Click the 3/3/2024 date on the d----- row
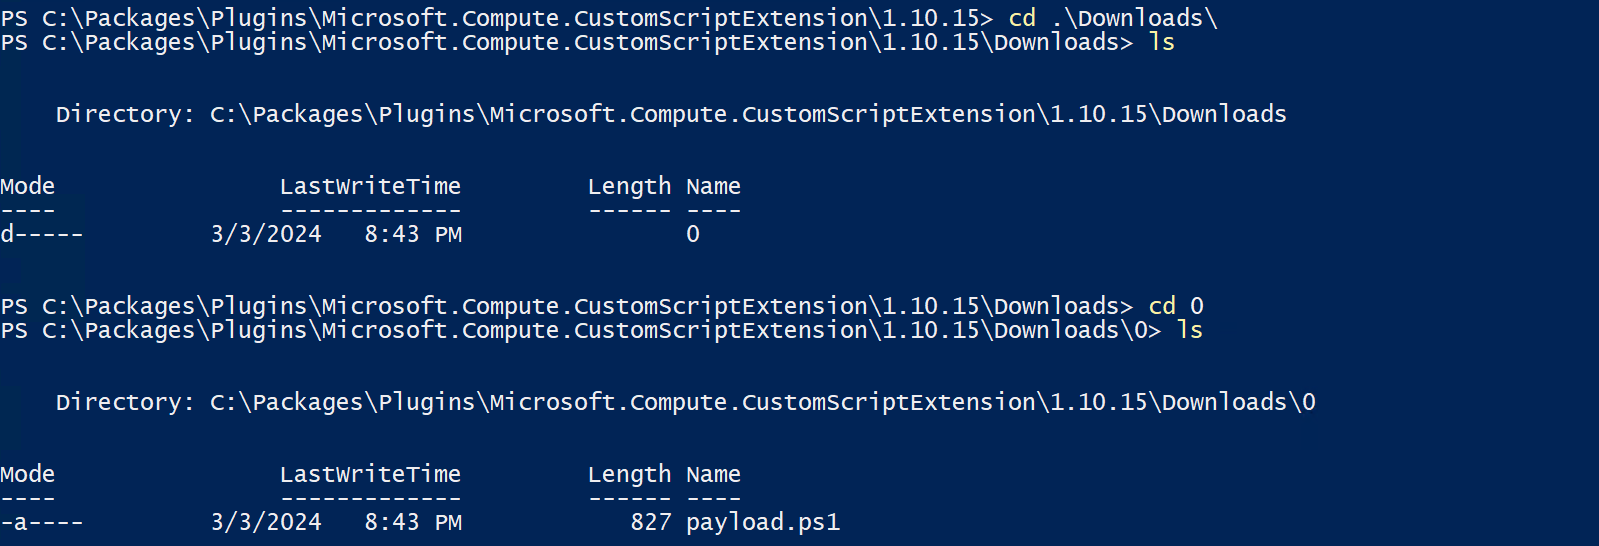Viewport: 1599px width, 546px height. tap(266, 234)
